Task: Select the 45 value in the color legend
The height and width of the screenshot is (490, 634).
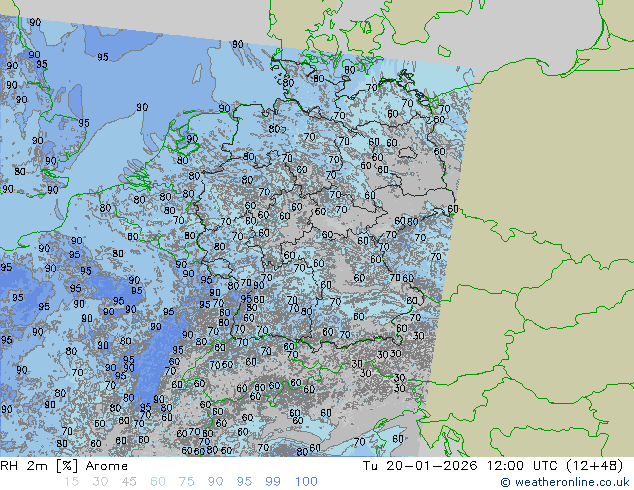Action: 129,482
